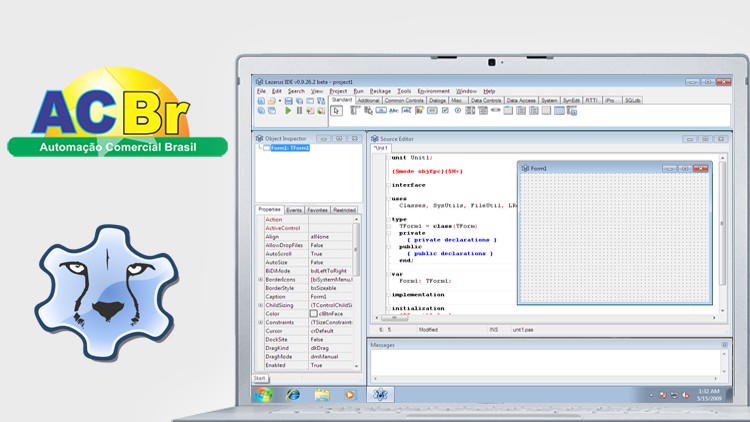This screenshot has height=422, width=750.
Task: Run the project with the green play icon
Action: coord(288,111)
